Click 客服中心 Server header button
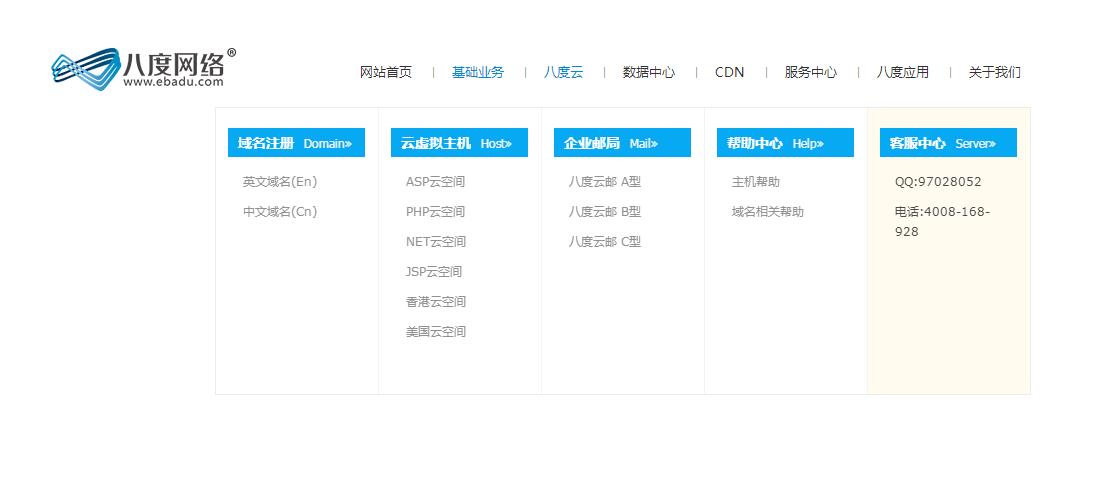Viewport: 1115px width, 487px height. click(x=948, y=142)
